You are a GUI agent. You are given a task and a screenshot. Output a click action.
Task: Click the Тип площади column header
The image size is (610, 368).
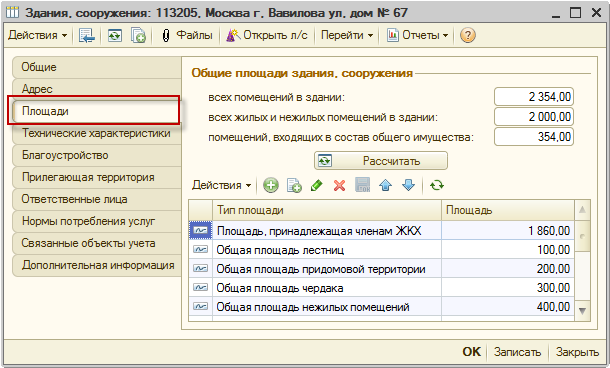click(x=327, y=210)
